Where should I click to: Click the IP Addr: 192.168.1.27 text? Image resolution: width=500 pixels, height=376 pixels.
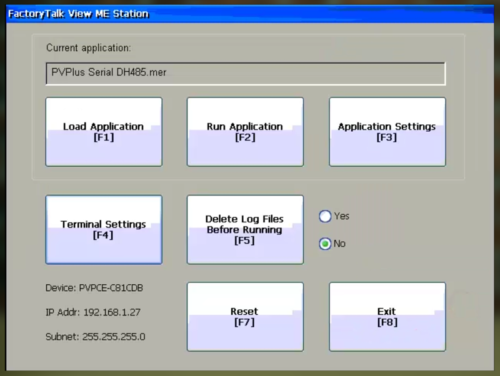click(x=93, y=312)
